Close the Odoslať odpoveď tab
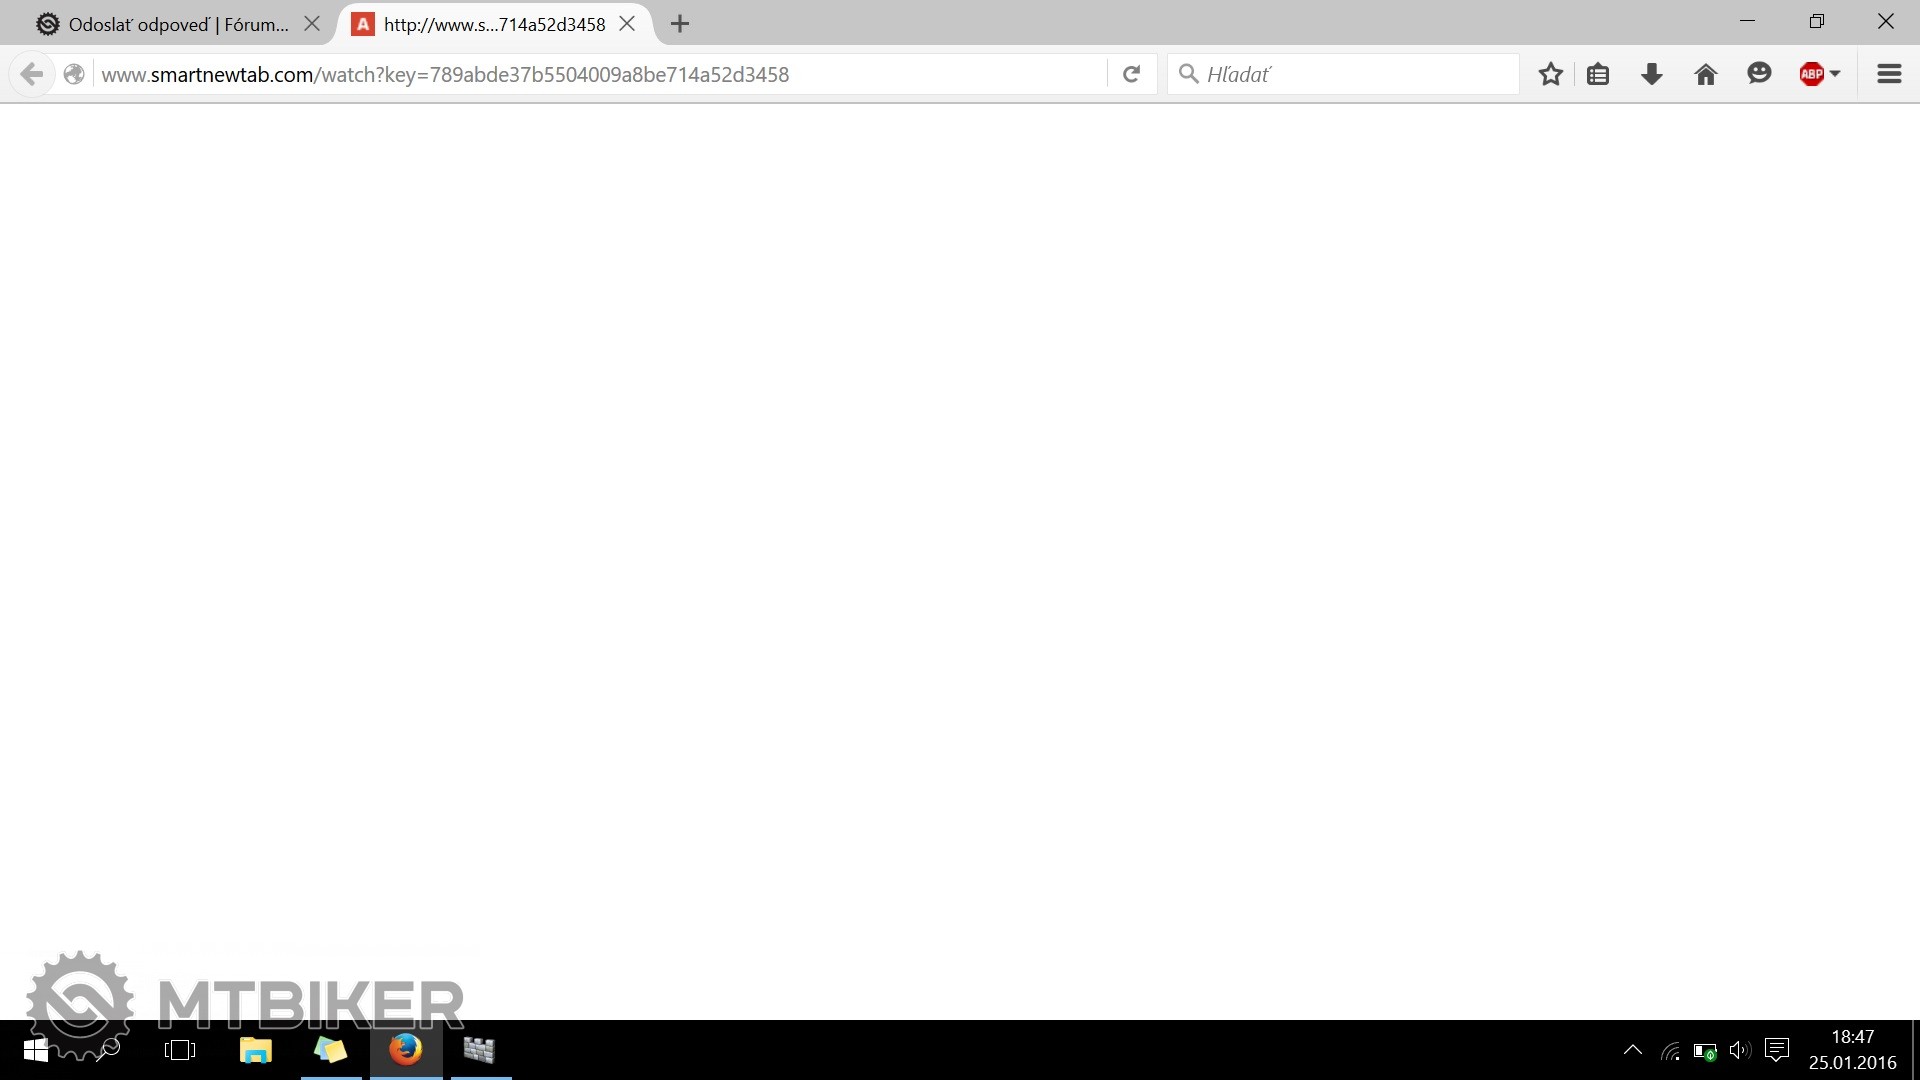 (x=312, y=24)
